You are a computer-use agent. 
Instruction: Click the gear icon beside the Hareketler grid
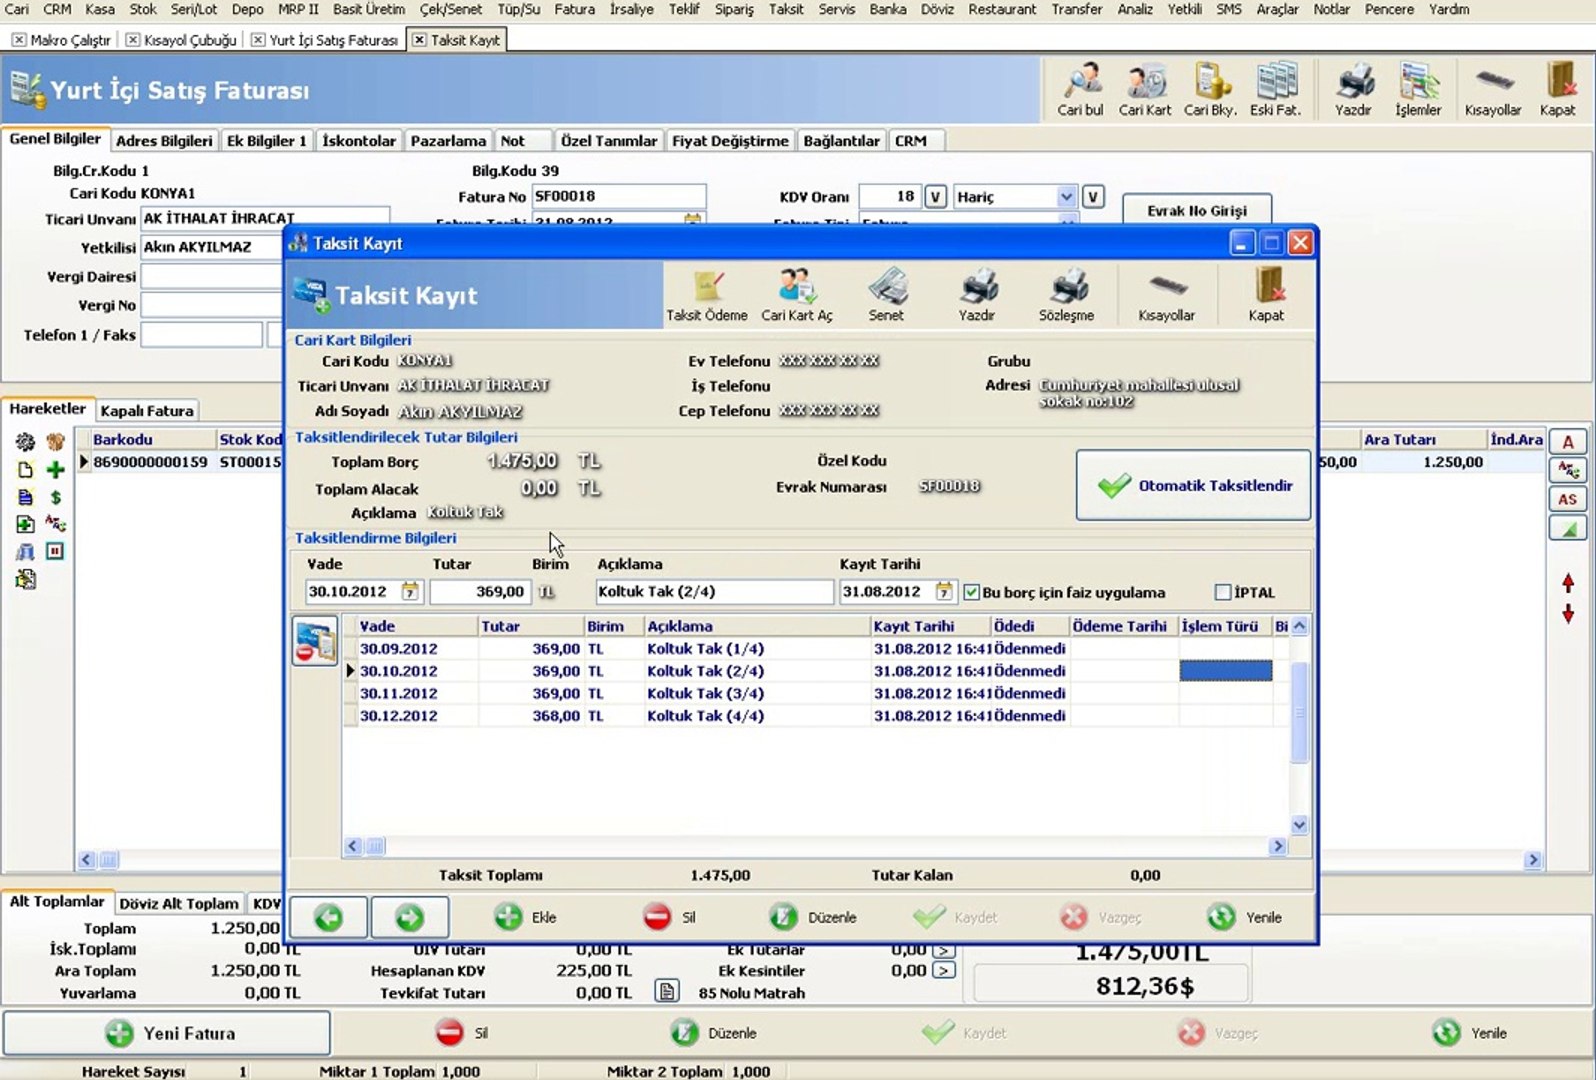25,441
